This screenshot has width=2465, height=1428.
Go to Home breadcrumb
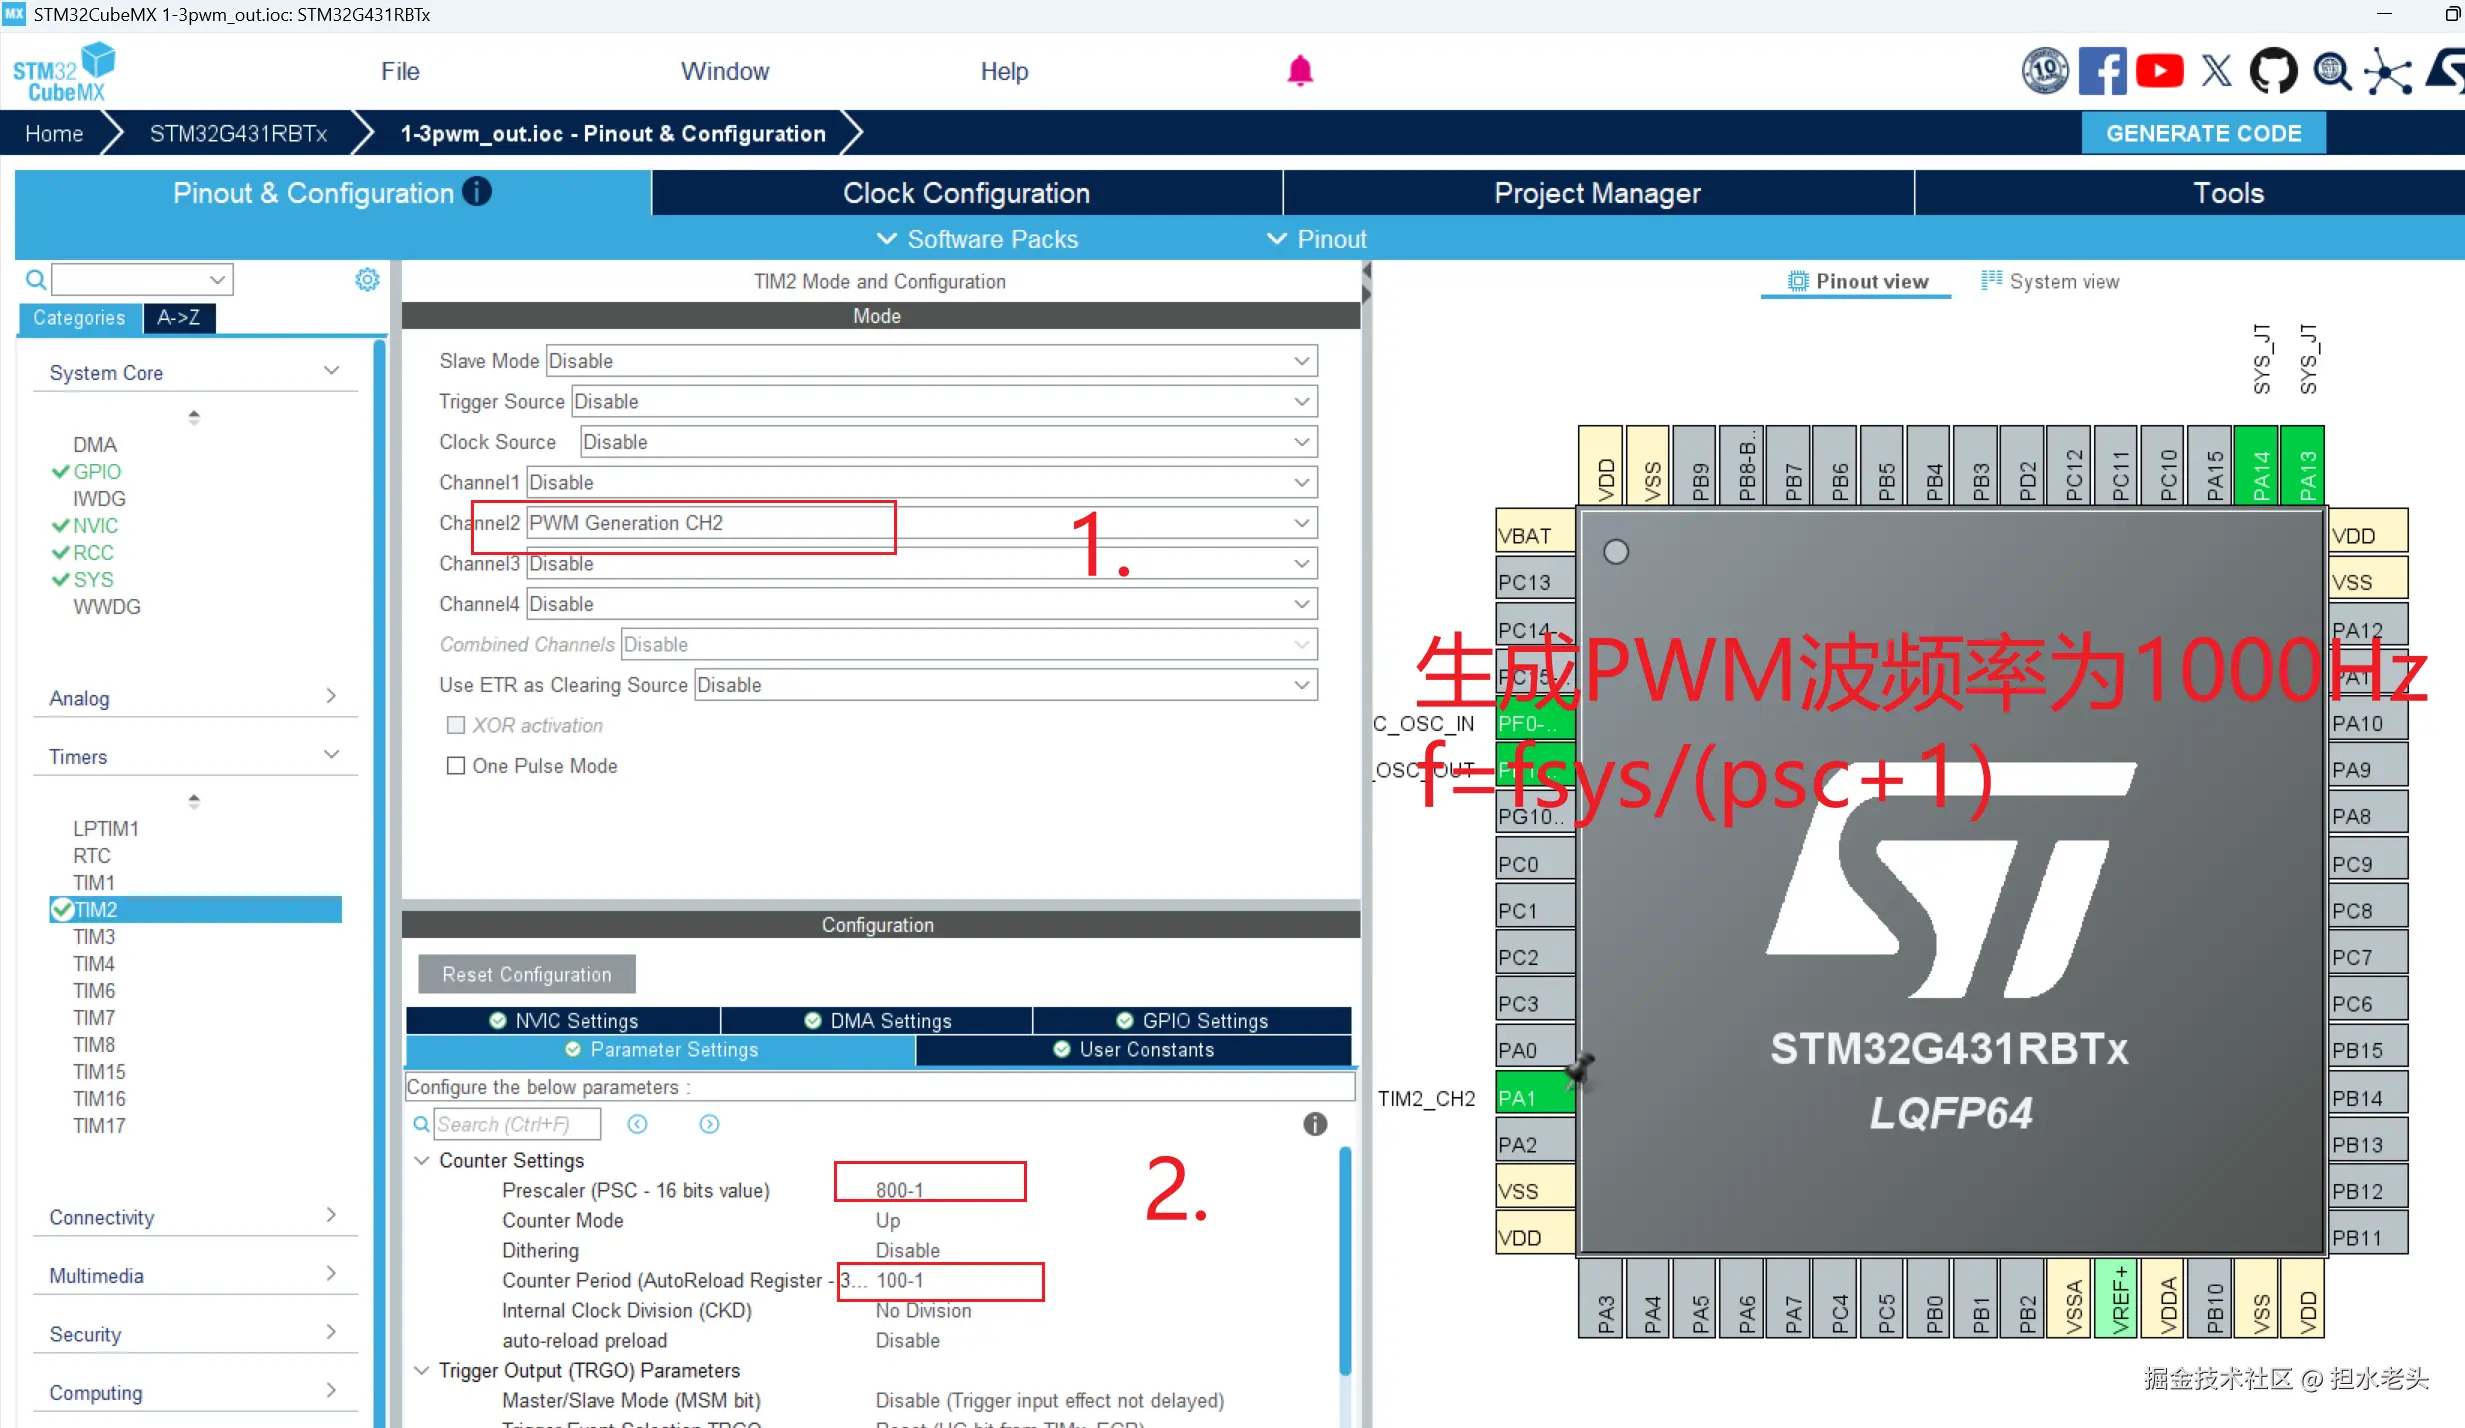click(54, 133)
